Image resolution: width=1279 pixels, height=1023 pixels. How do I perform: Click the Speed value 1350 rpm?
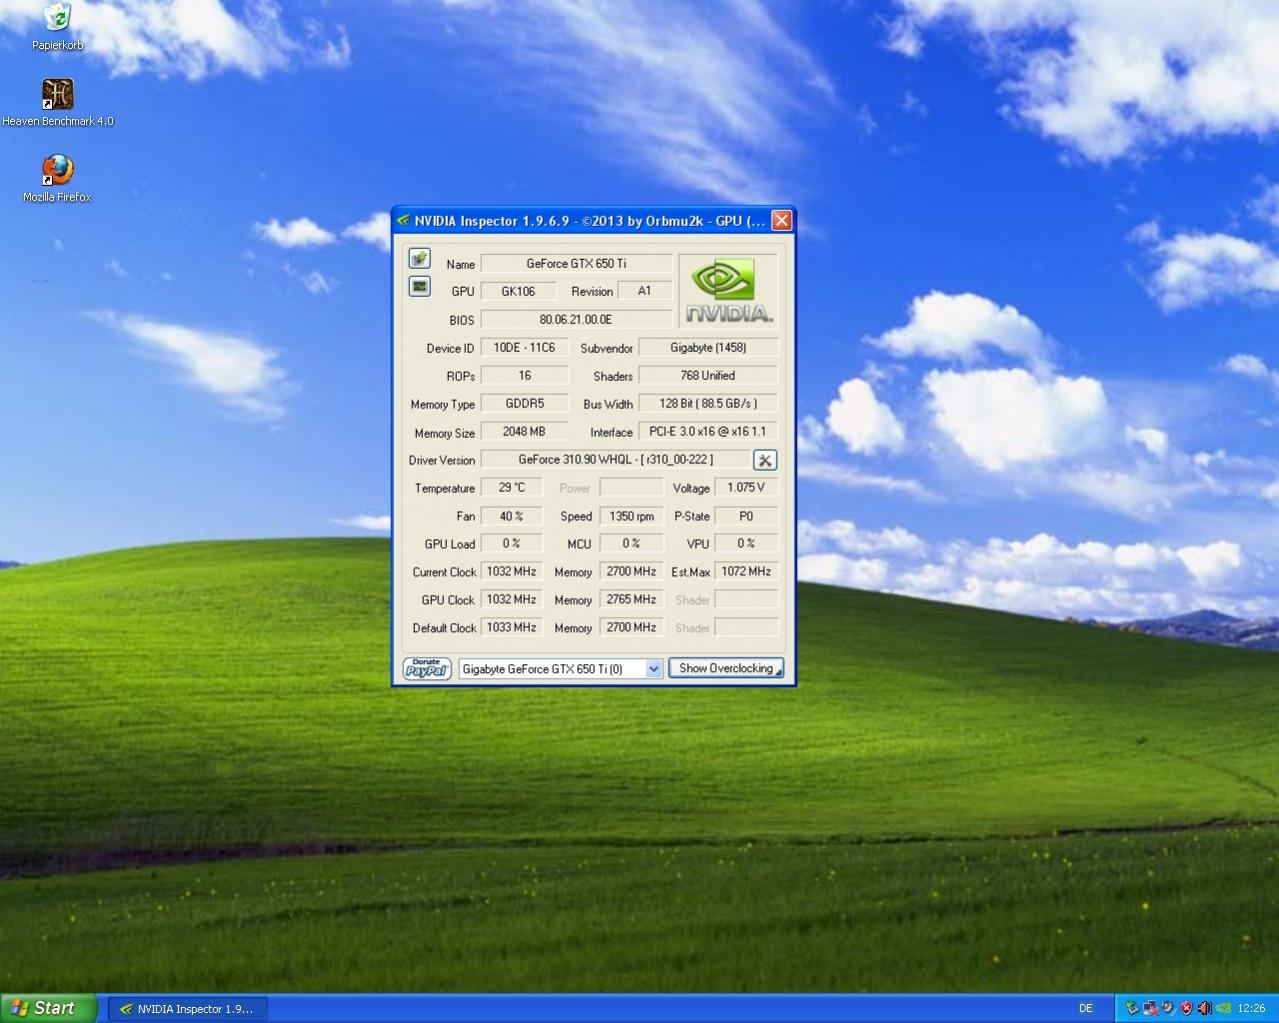pos(632,516)
